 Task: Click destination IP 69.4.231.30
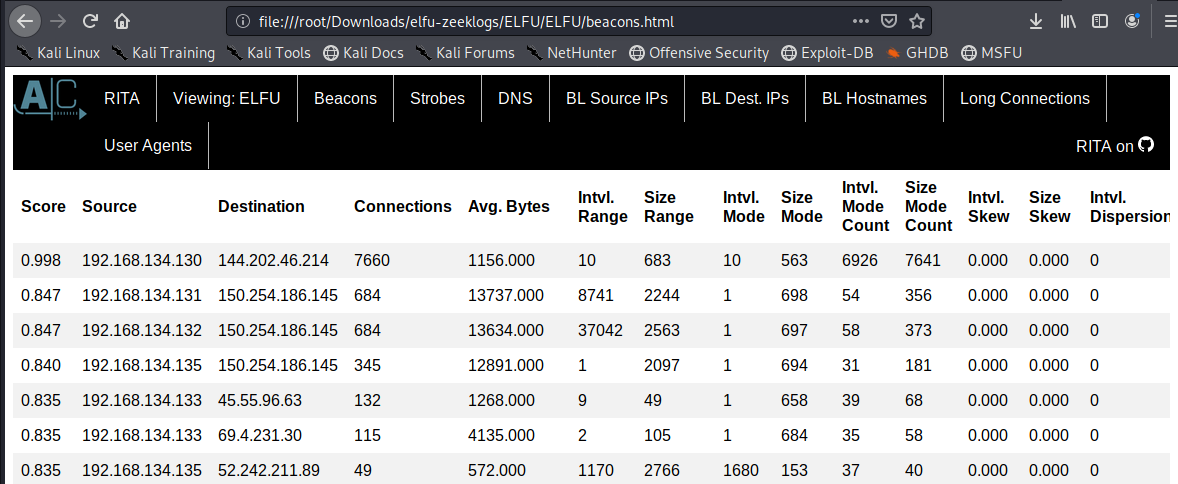pyautogui.click(x=260, y=435)
